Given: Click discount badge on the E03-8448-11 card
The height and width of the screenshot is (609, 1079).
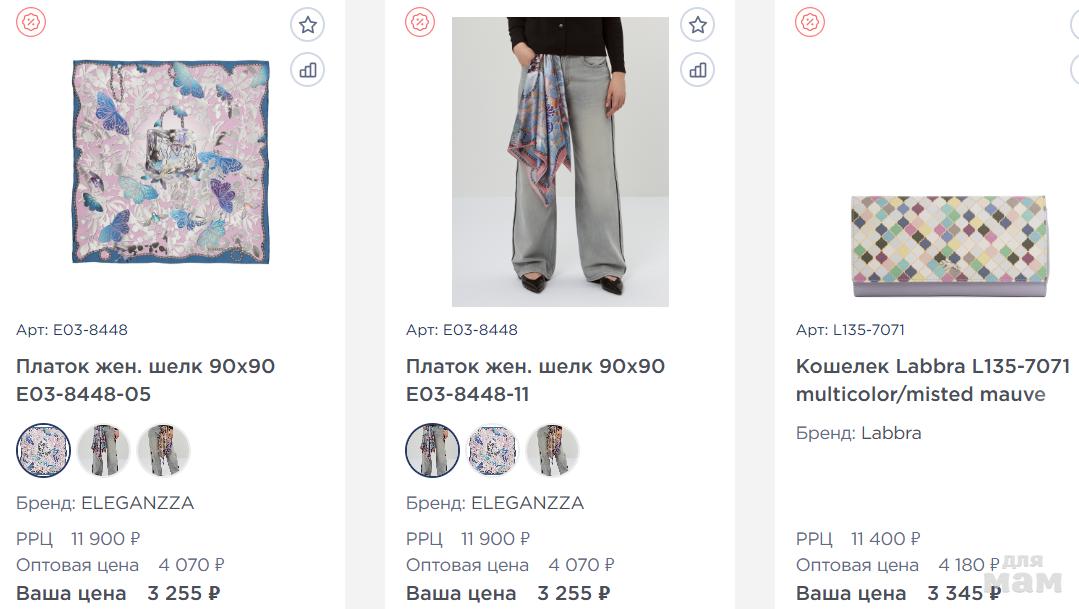Looking at the screenshot, I should (420, 22).
